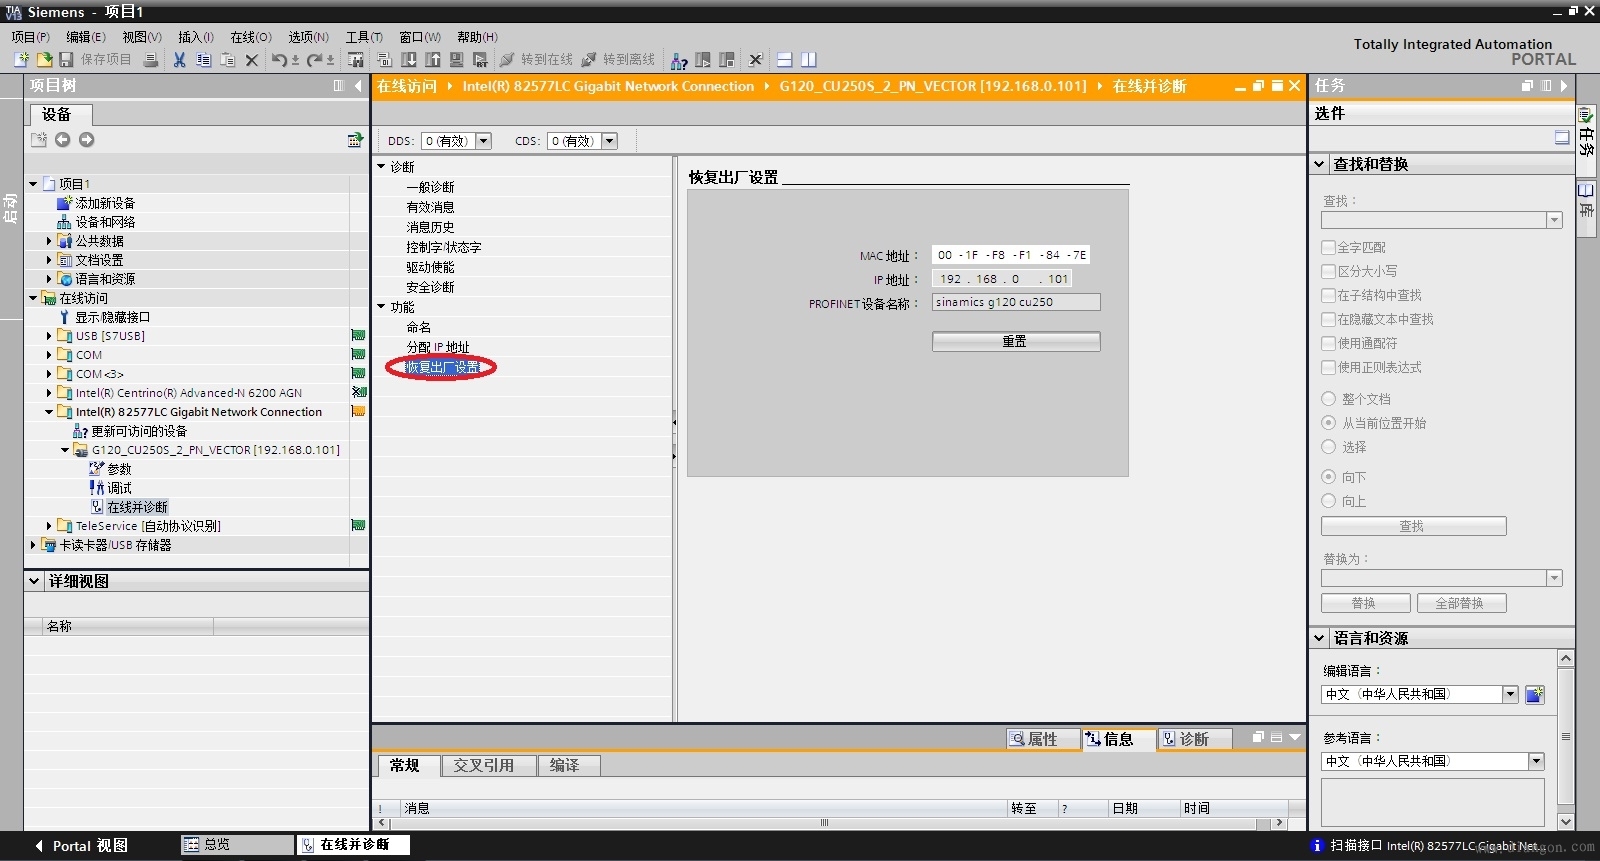Click the redo arrow icon

[314, 60]
